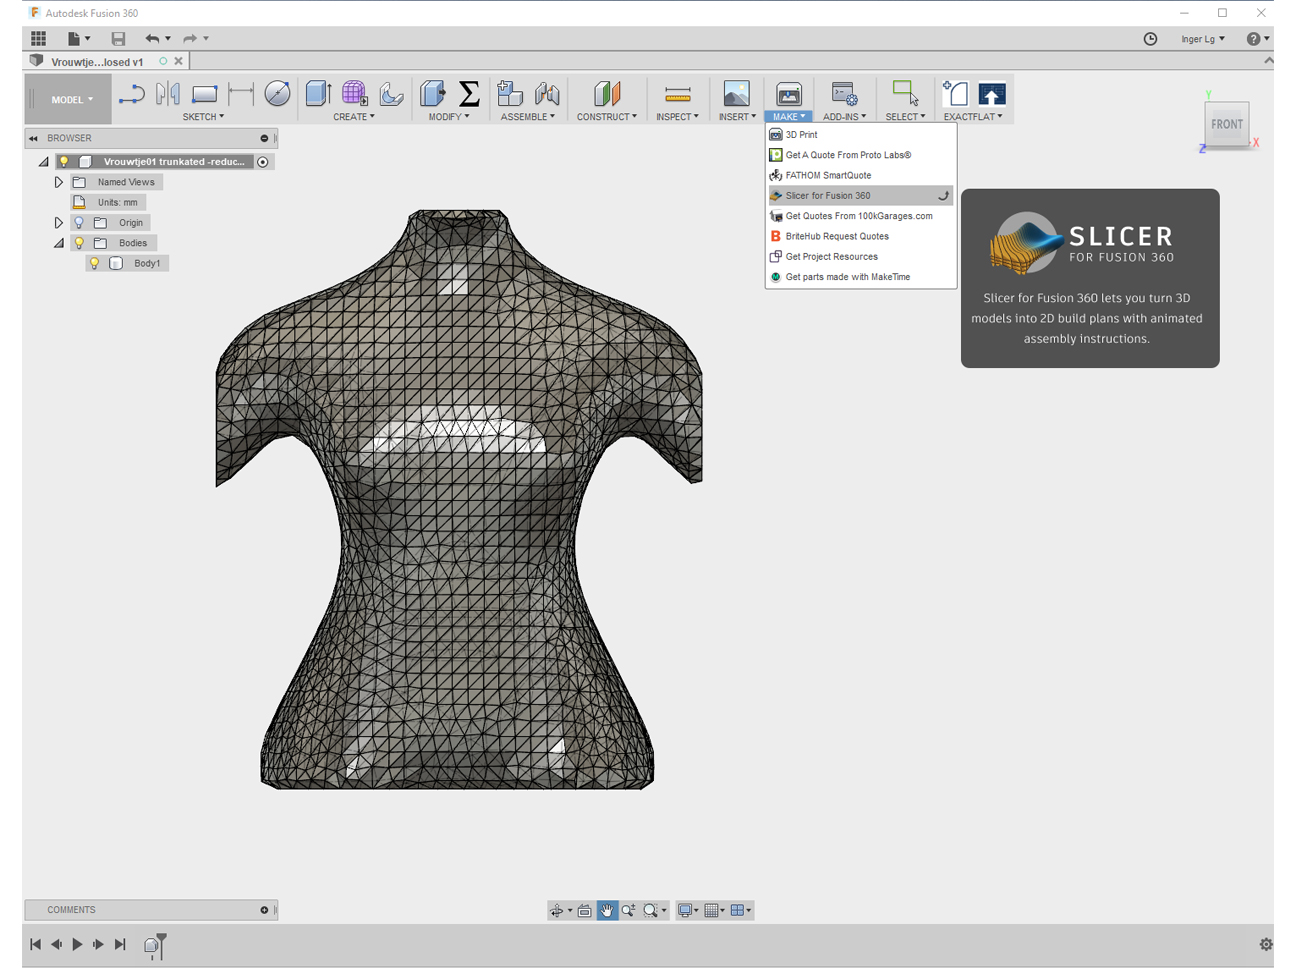Jump to timeline start button

pos(35,945)
